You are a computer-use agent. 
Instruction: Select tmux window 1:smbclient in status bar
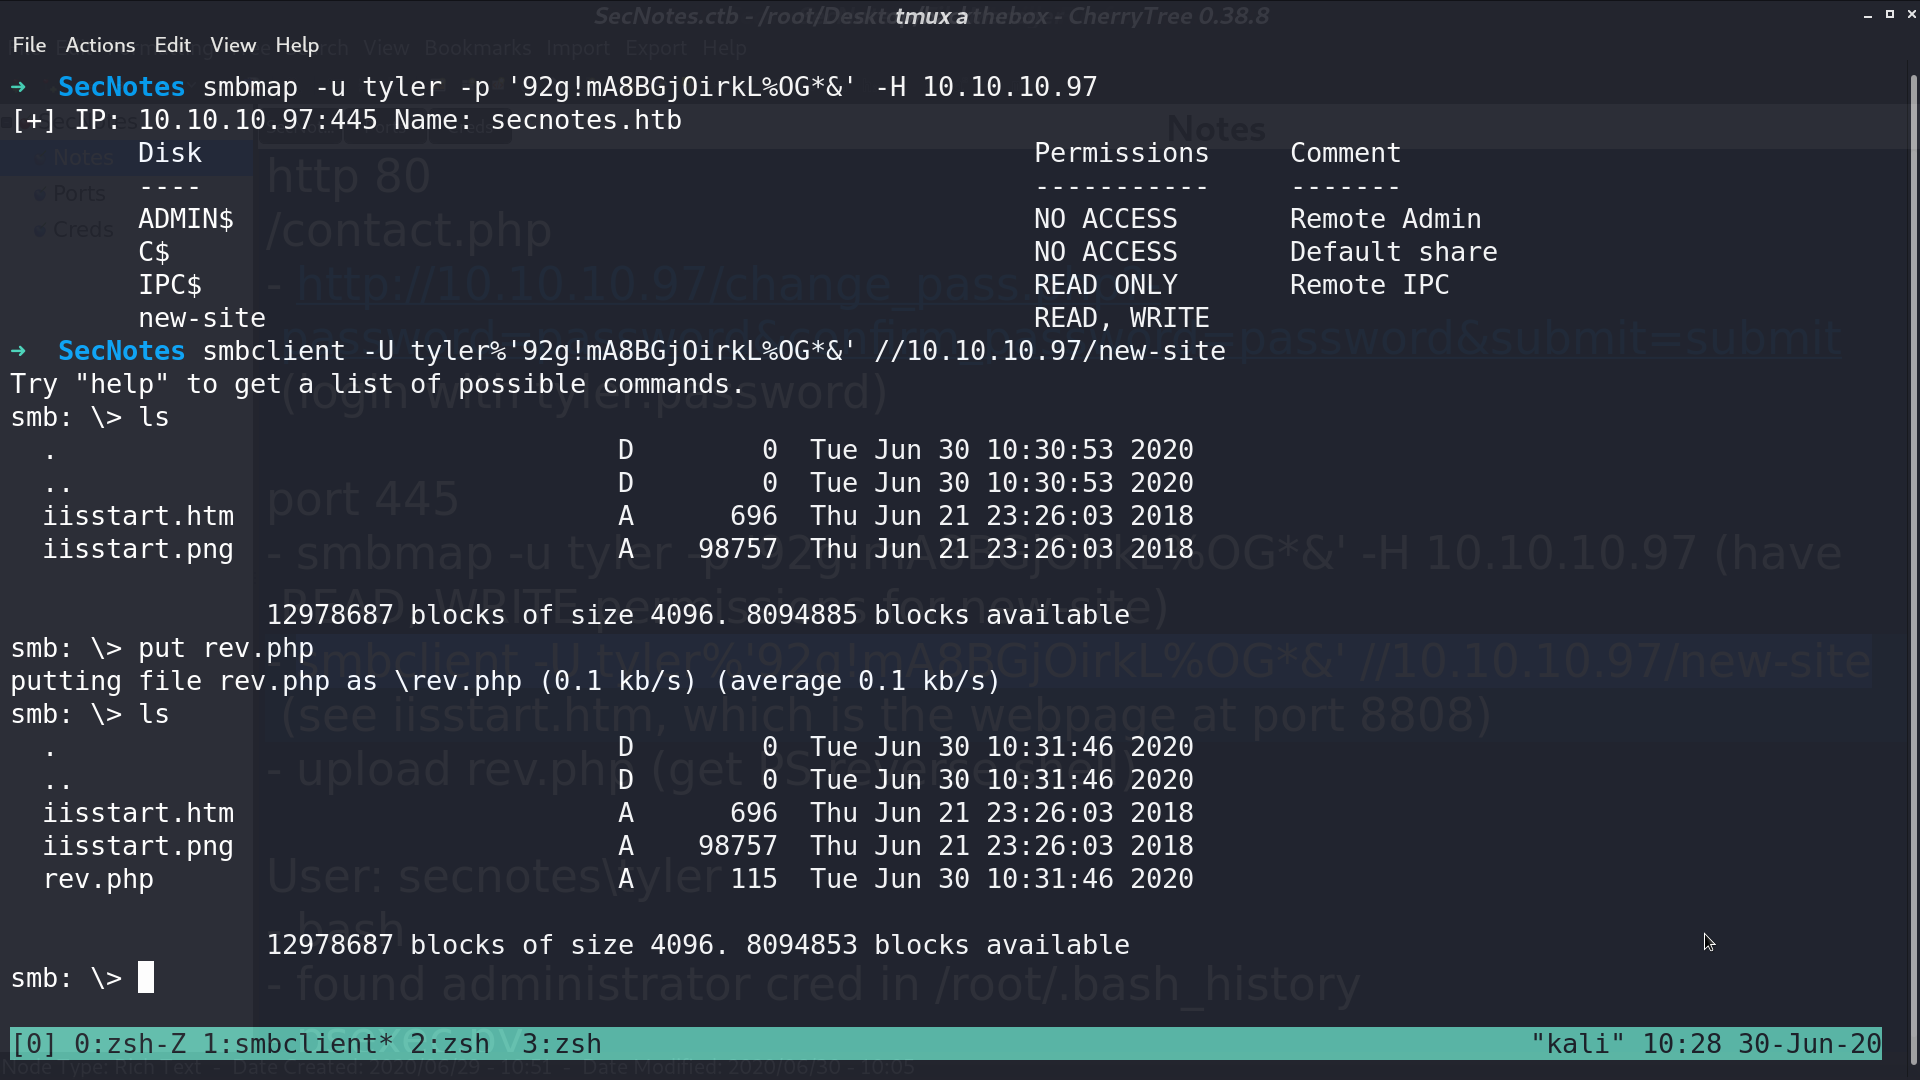click(x=297, y=1044)
